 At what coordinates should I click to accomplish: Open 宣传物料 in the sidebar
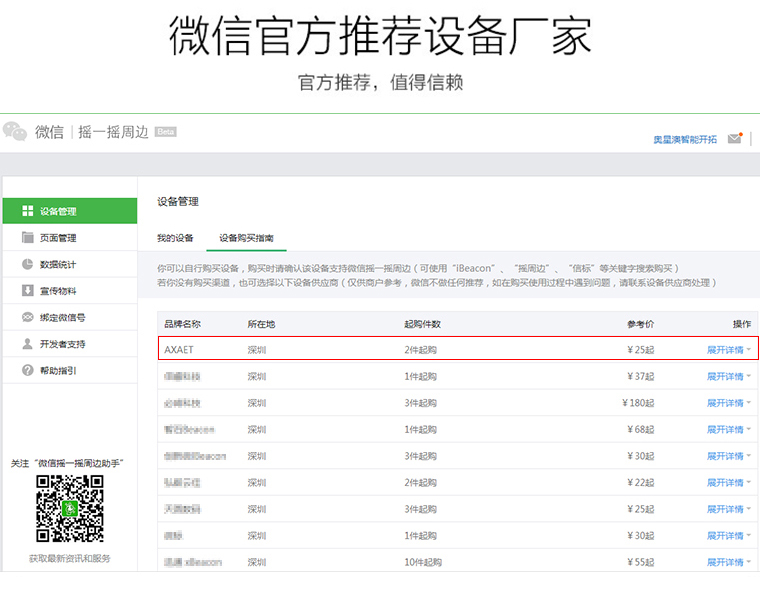(70, 291)
